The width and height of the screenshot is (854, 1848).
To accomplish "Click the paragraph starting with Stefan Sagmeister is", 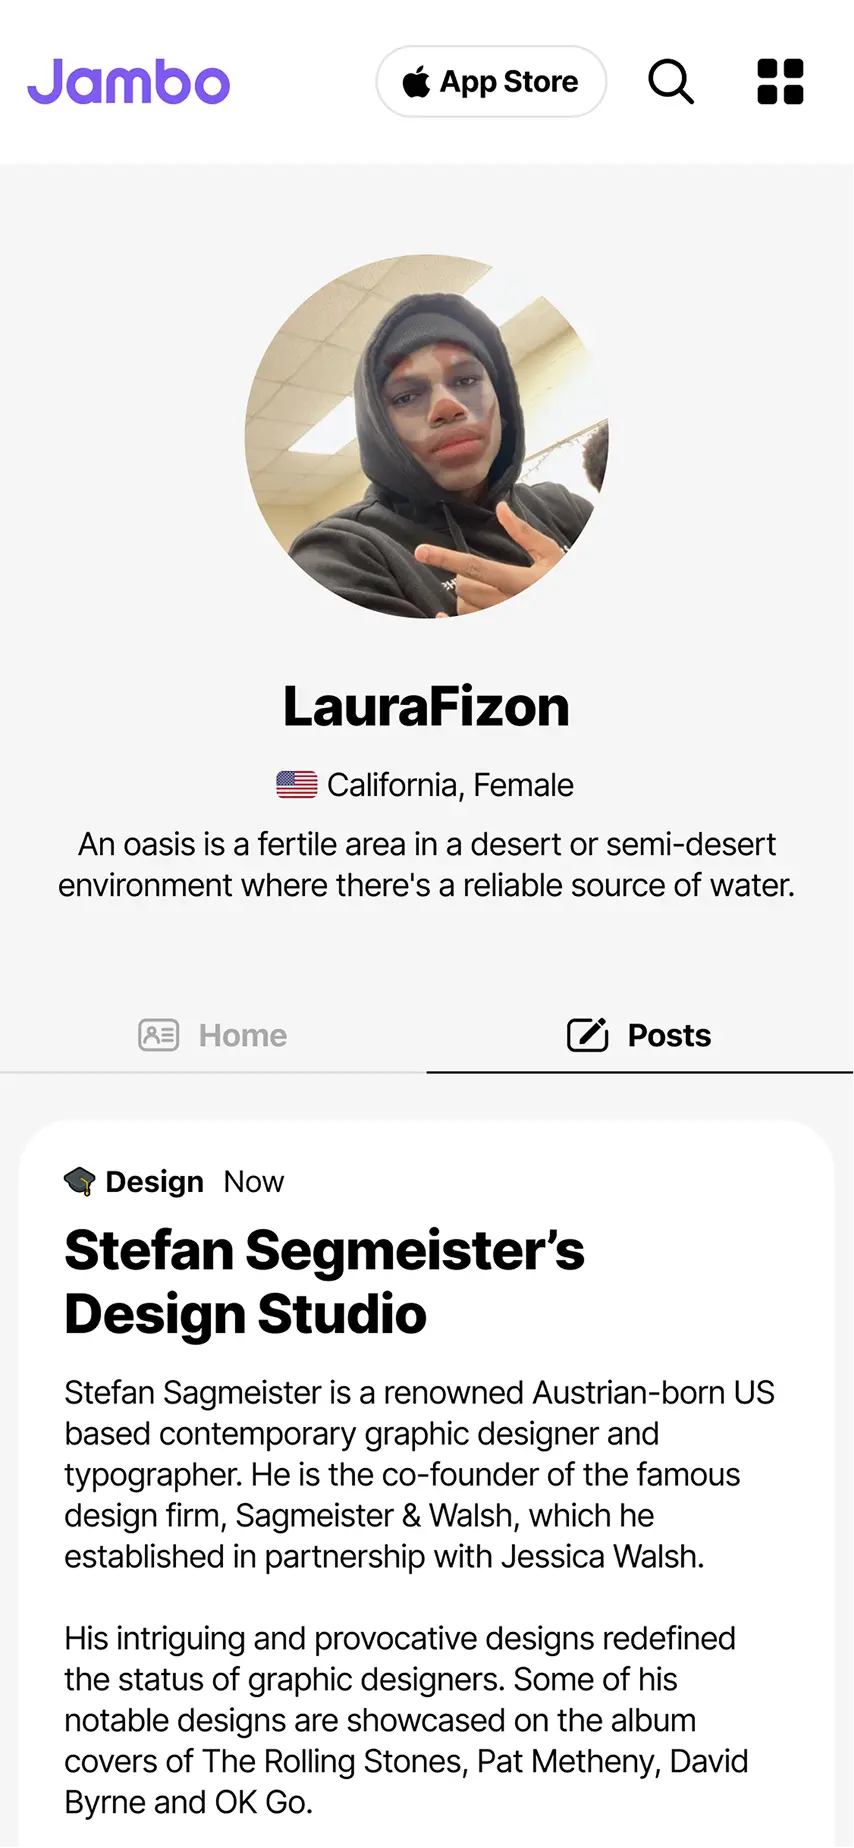I will [x=419, y=1474].
